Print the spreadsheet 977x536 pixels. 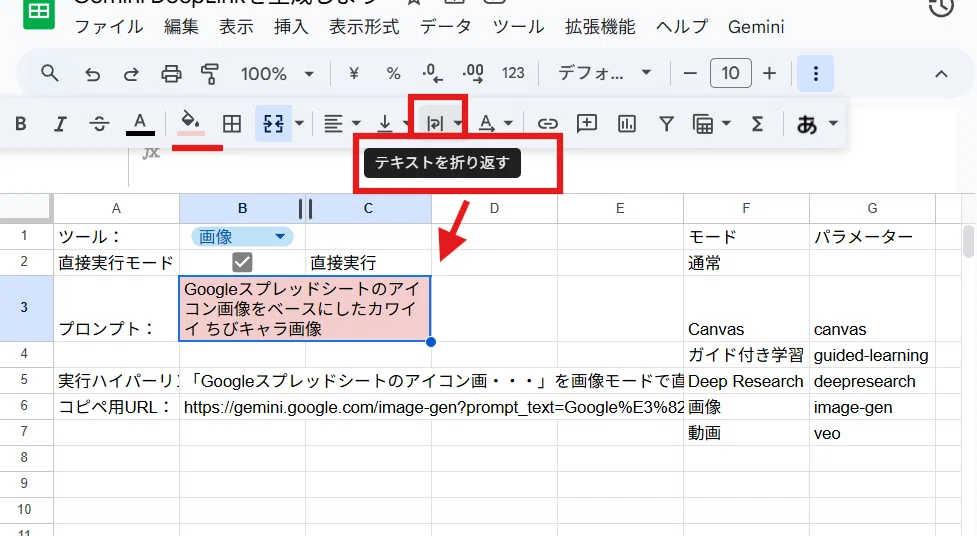click(x=171, y=74)
